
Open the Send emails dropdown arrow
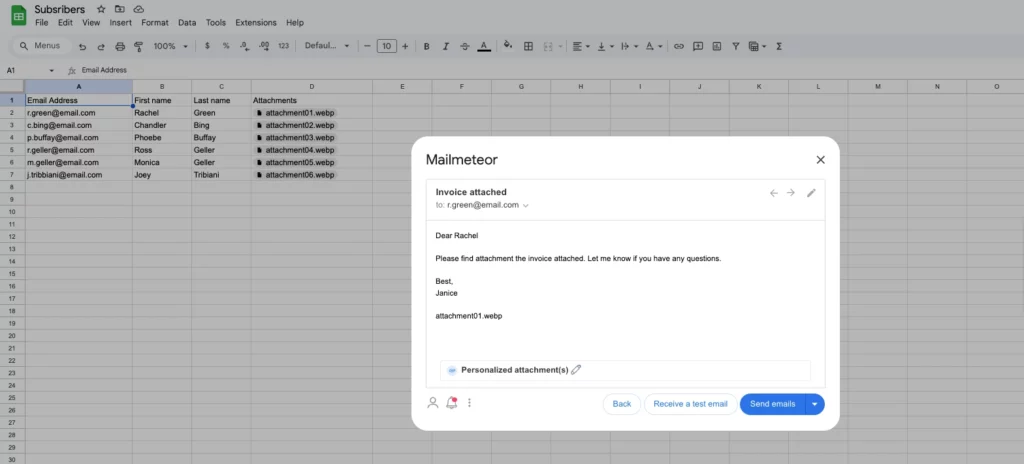tap(815, 404)
